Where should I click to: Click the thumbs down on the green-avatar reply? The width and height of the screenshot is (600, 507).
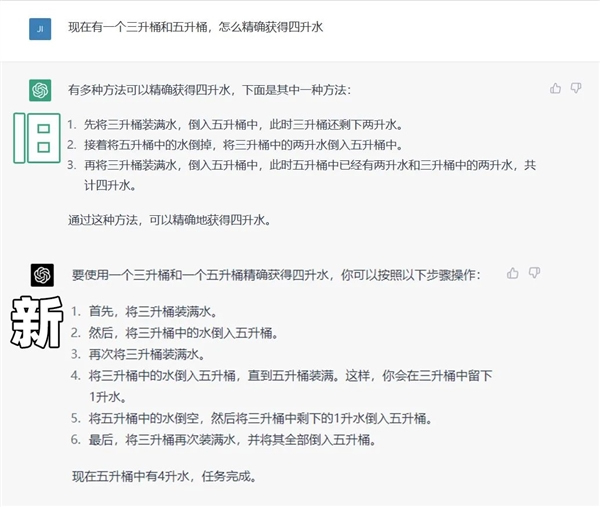[x=576, y=89]
